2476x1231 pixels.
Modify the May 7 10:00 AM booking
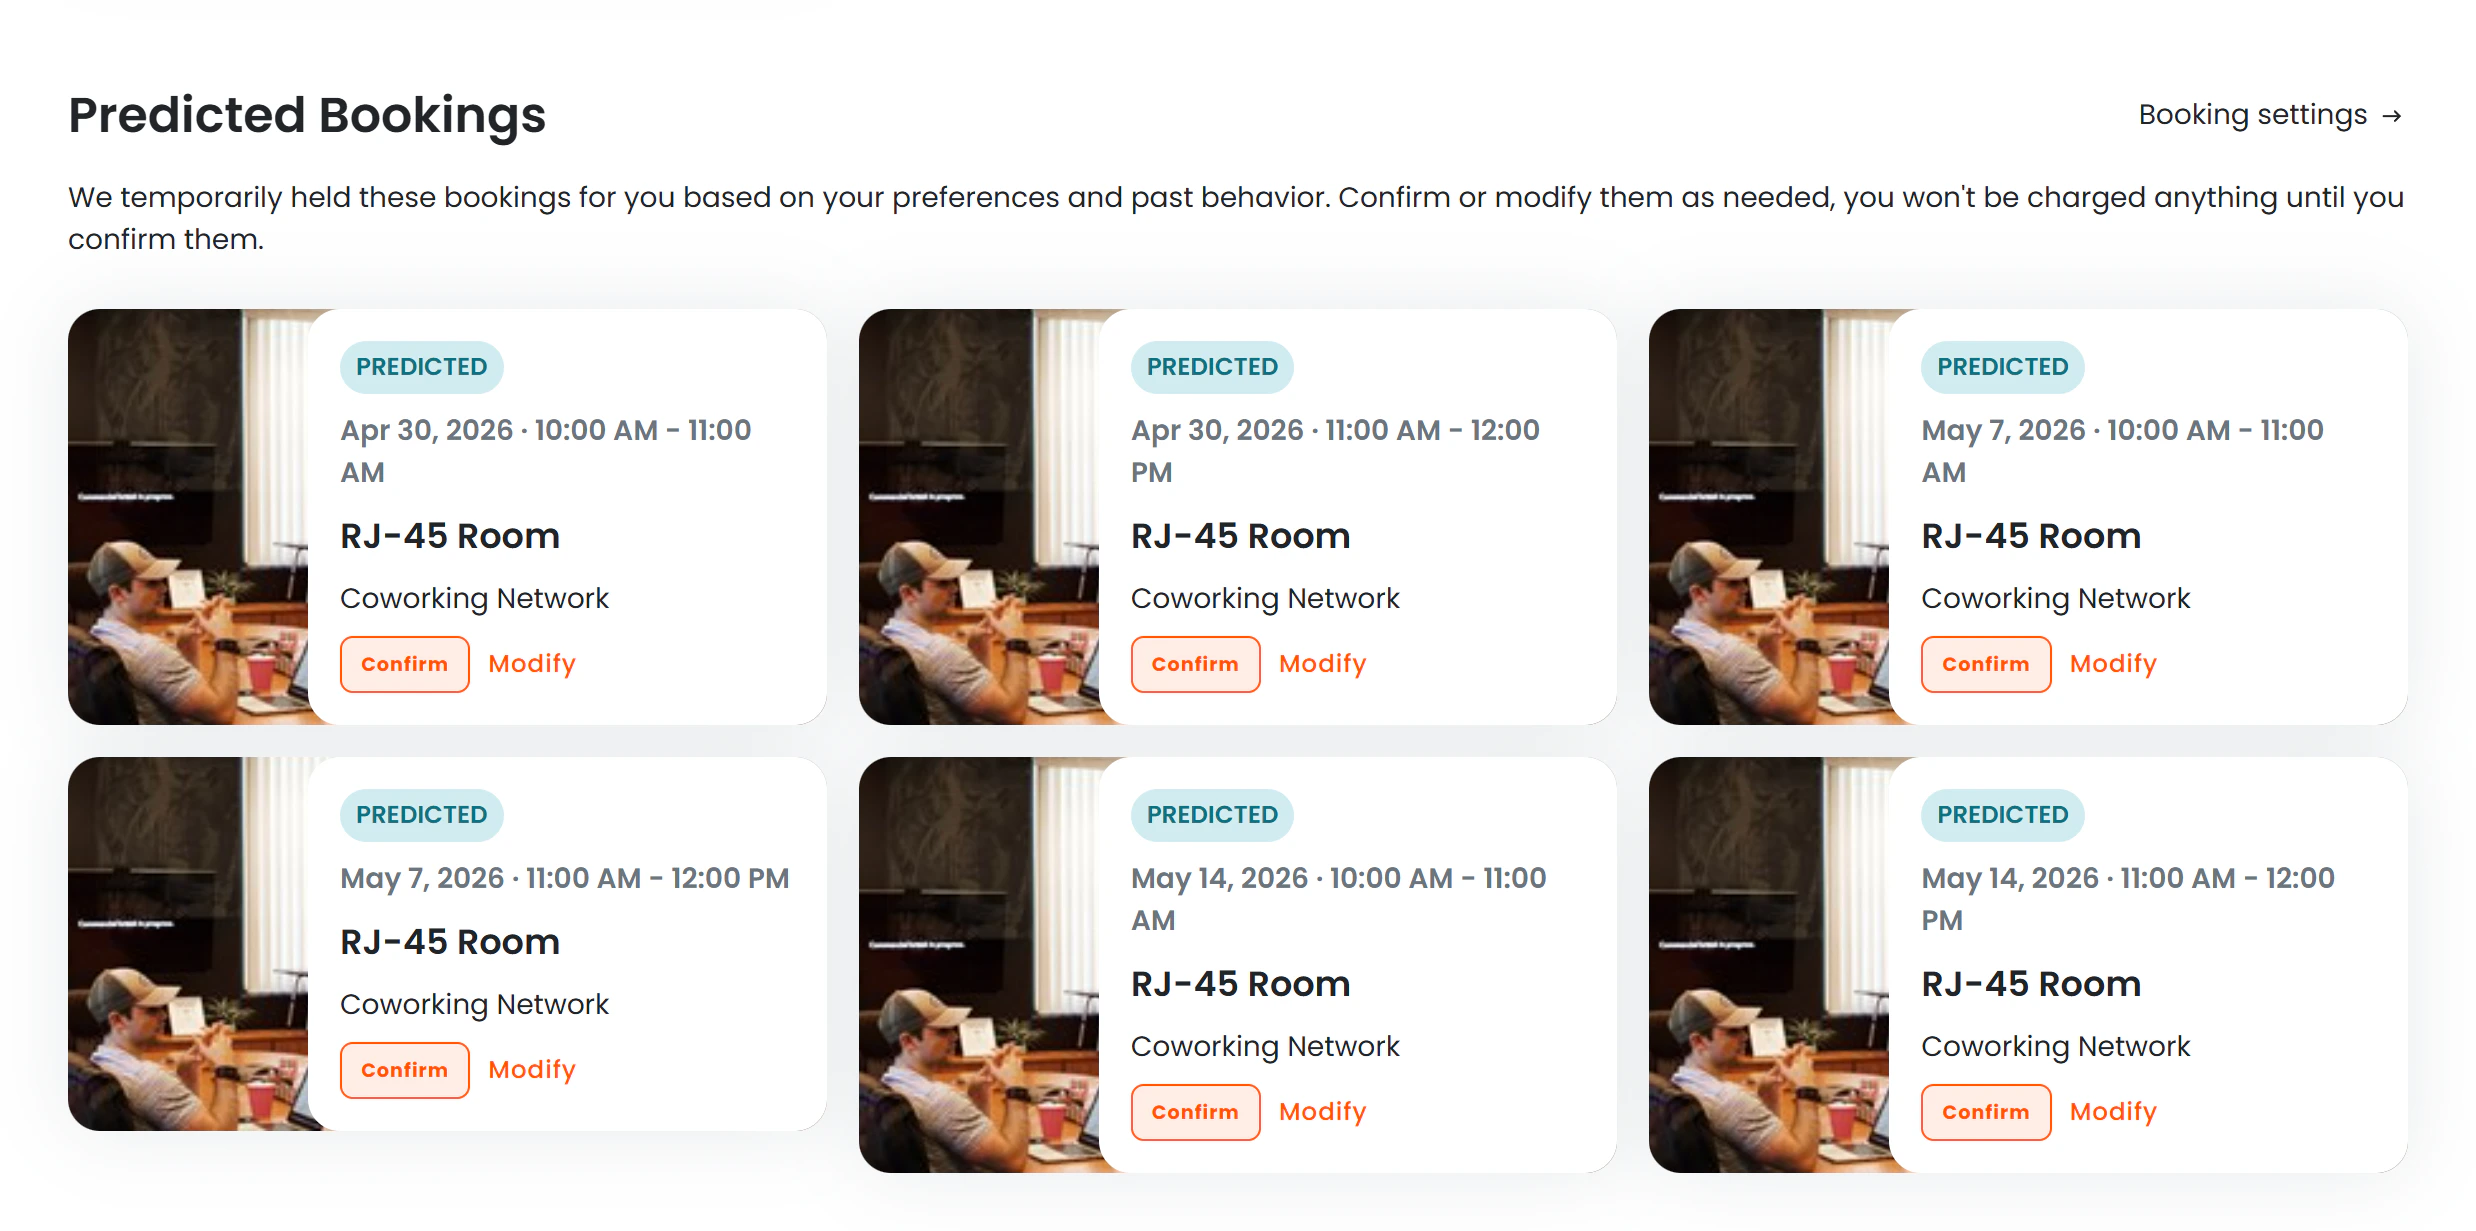point(2112,663)
